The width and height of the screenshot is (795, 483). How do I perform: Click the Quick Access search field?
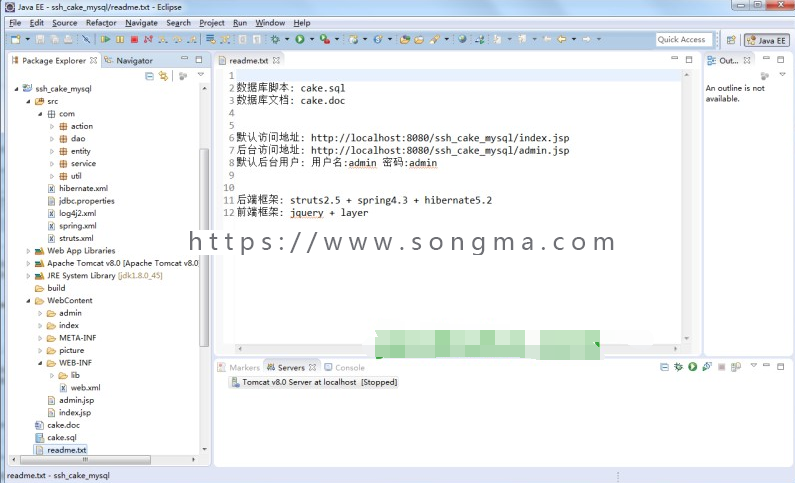coord(684,40)
